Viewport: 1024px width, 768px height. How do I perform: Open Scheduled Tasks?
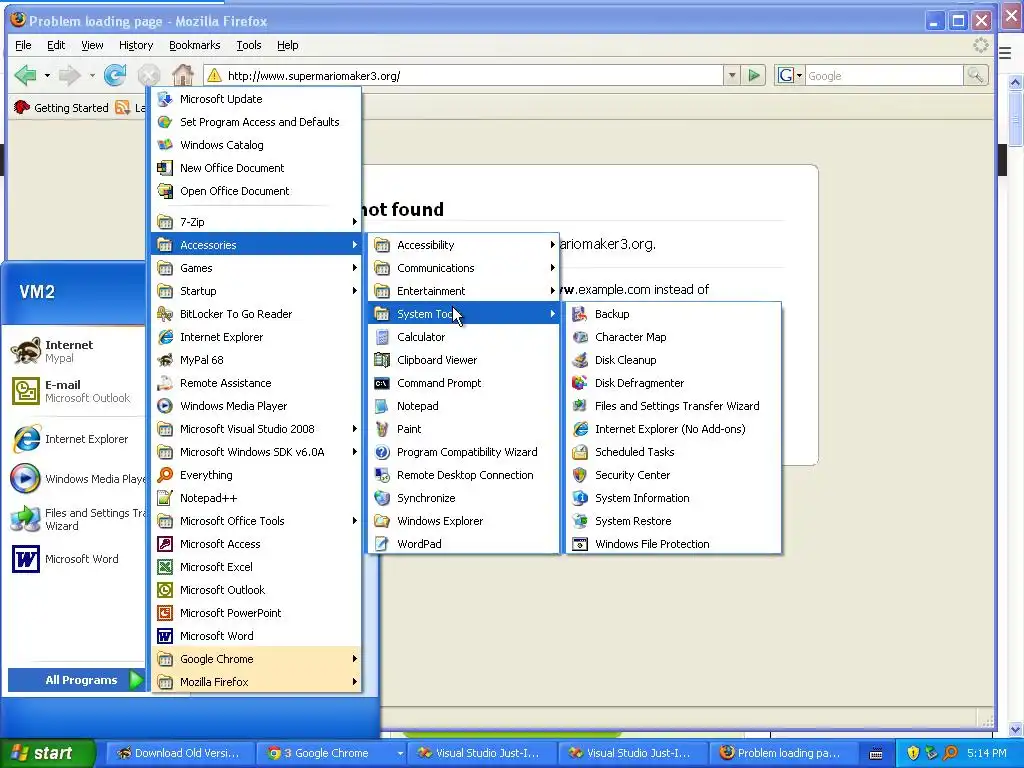point(673,452)
